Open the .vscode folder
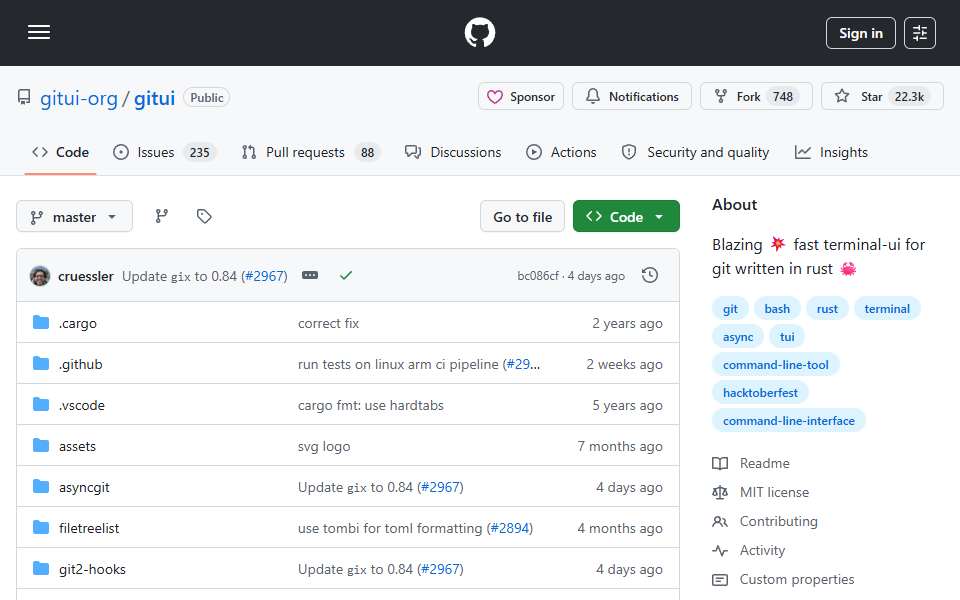 coord(81,405)
